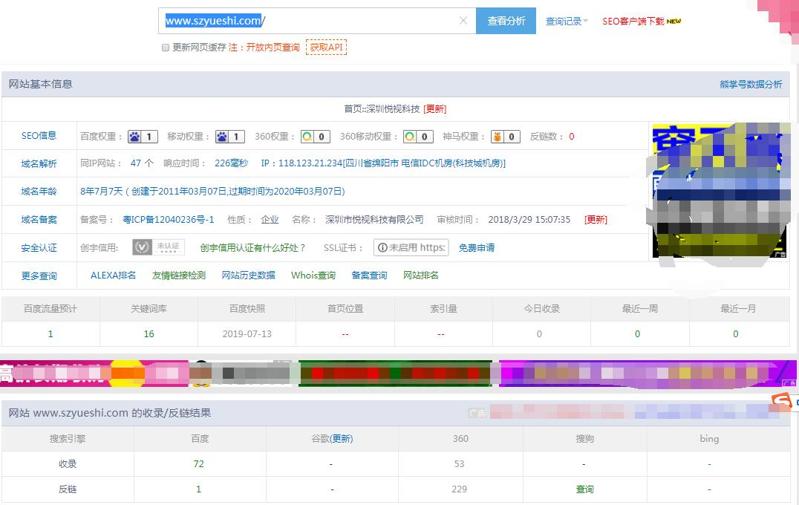Click 百度 反链 value 1
Image resolution: width=799 pixels, height=505 pixels.
199,489
